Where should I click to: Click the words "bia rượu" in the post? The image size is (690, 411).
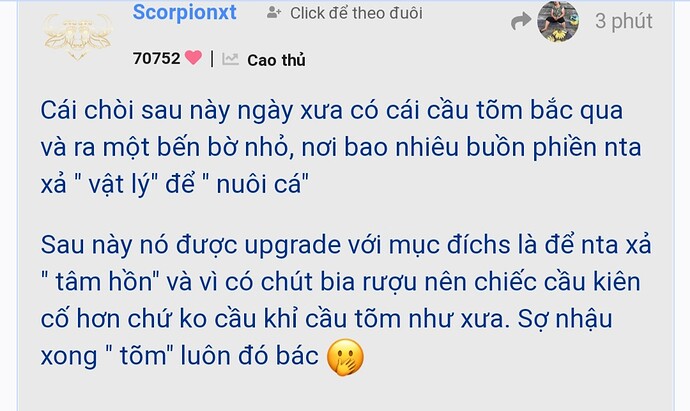[369, 282]
